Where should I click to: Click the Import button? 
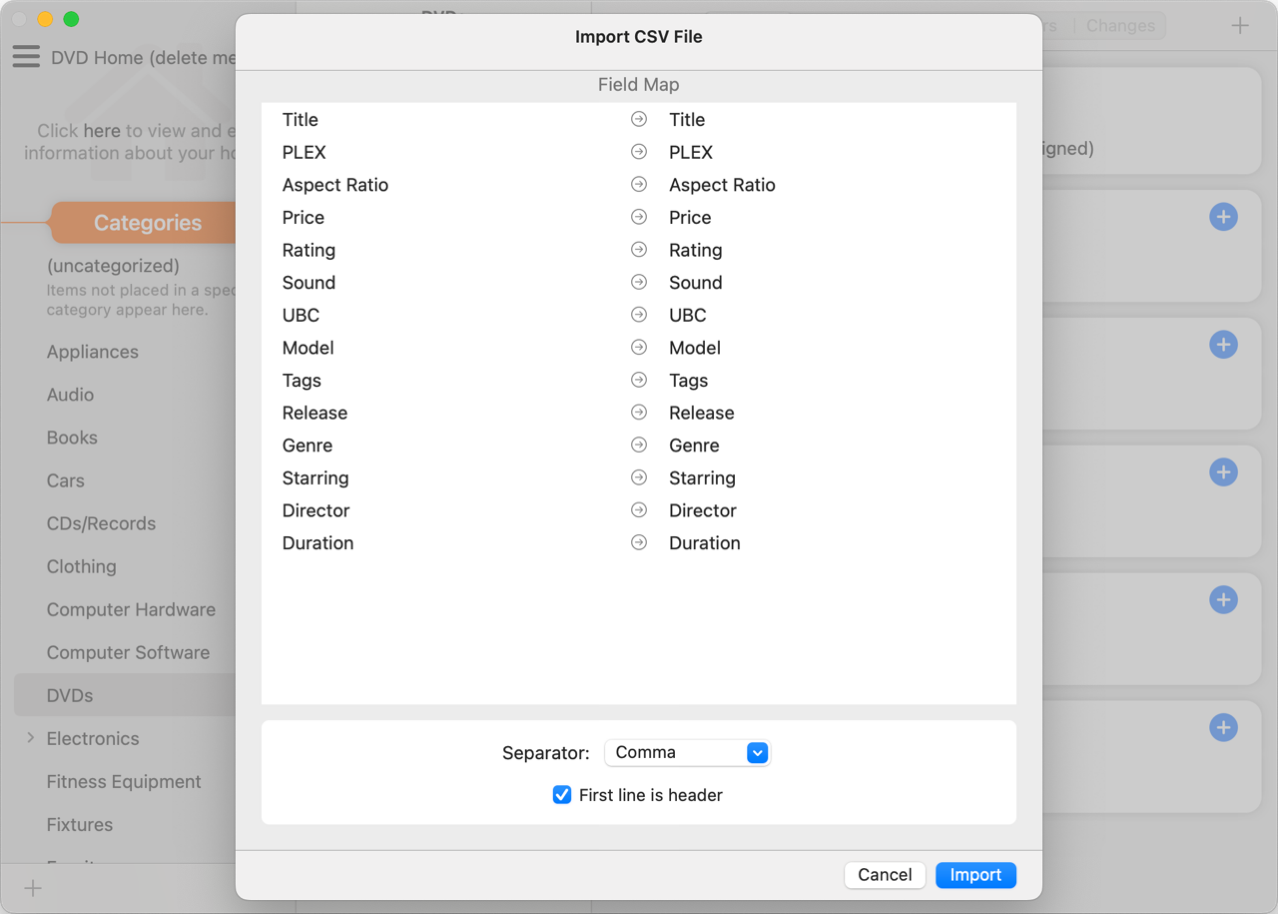[x=975, y=875]
